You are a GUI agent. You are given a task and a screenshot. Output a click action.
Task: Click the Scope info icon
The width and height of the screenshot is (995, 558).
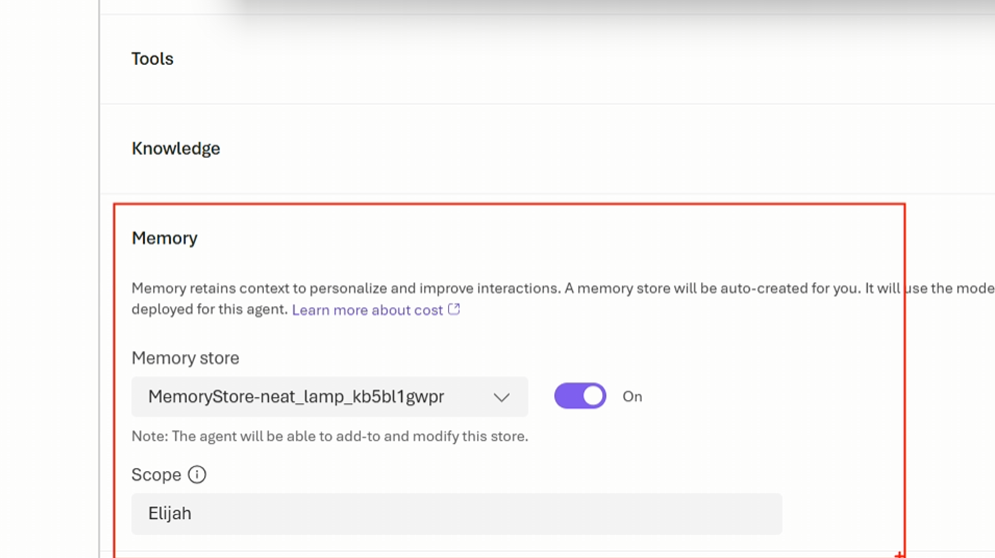(197, 475)
